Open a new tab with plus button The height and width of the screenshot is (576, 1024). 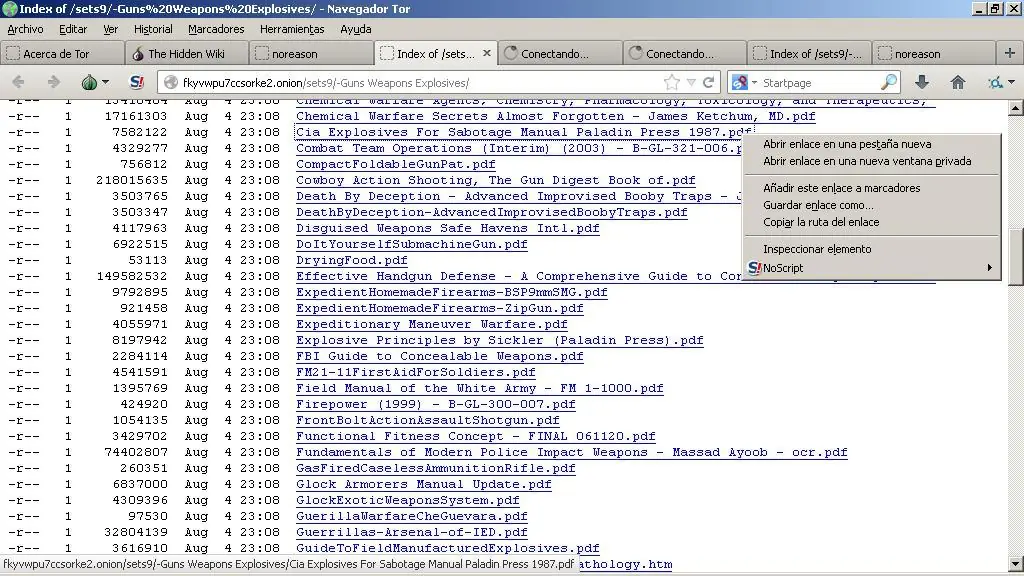pos(1010,53)
